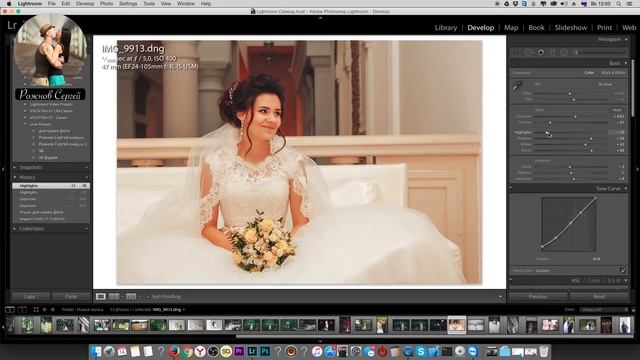The image size is (640, 360).
Task: Open Firefox from the Dock
Action: [174, 351]
